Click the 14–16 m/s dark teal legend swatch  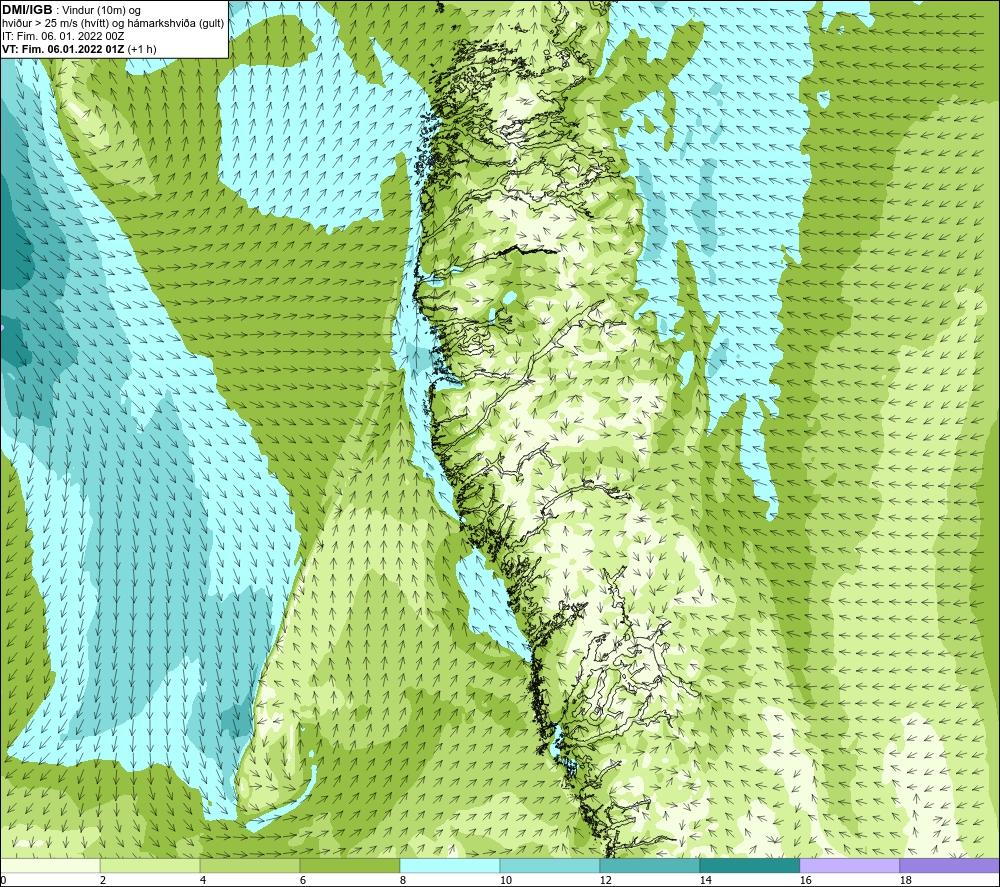(x=749, y=865)
